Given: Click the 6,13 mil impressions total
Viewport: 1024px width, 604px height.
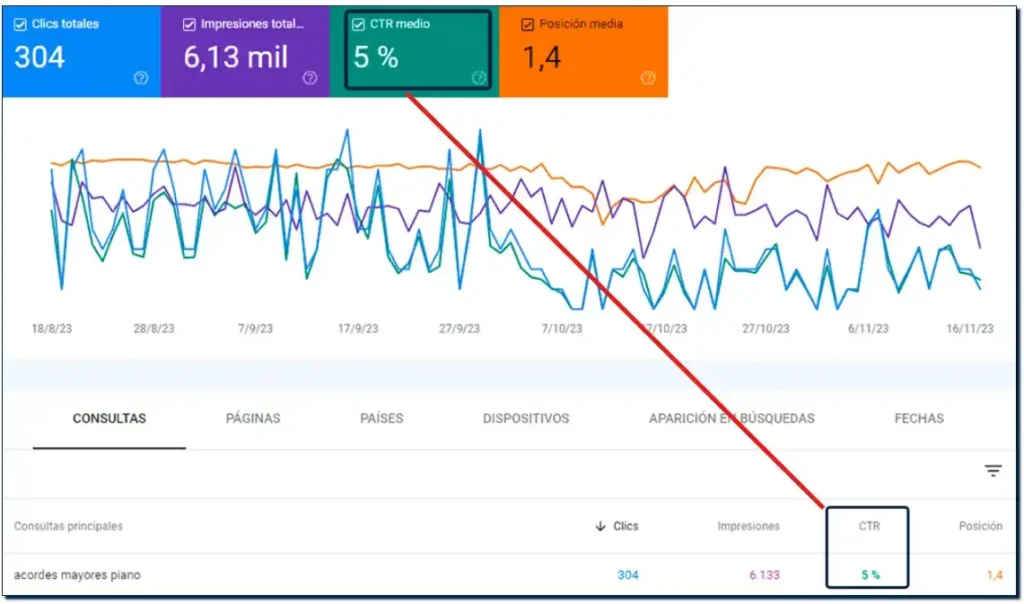Looking at the screenshot, I should coord(236,57).
